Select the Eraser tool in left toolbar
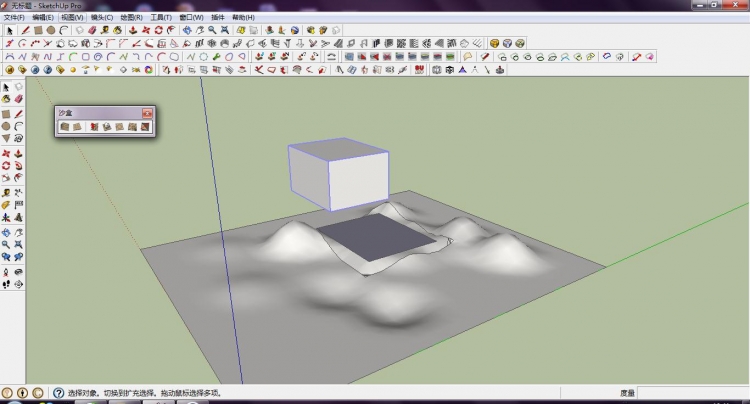The image size is (750, 404). click(18, 99)
